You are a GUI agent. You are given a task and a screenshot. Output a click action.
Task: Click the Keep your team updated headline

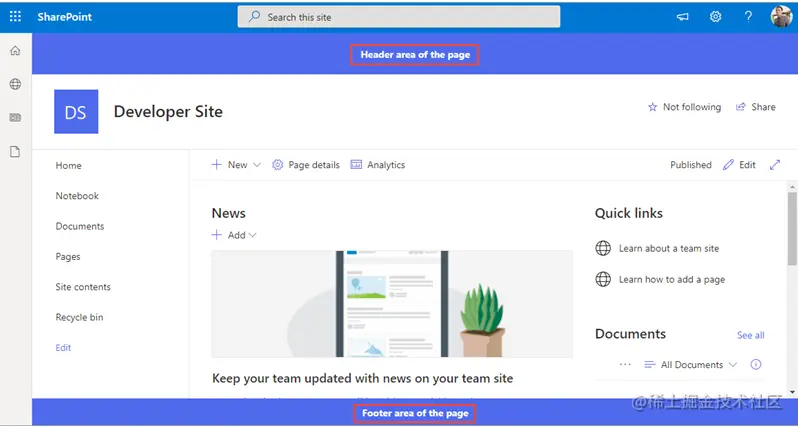(362, 378)
